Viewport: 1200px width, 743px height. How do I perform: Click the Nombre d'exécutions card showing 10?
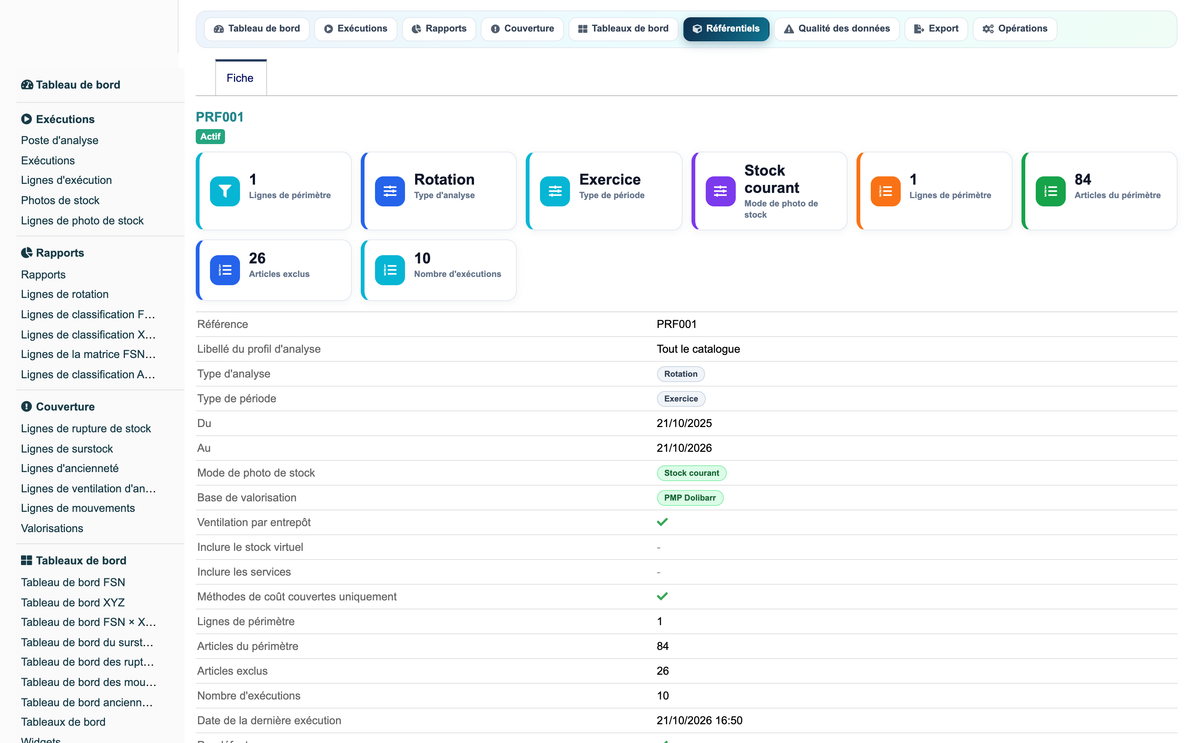(439, 270)
